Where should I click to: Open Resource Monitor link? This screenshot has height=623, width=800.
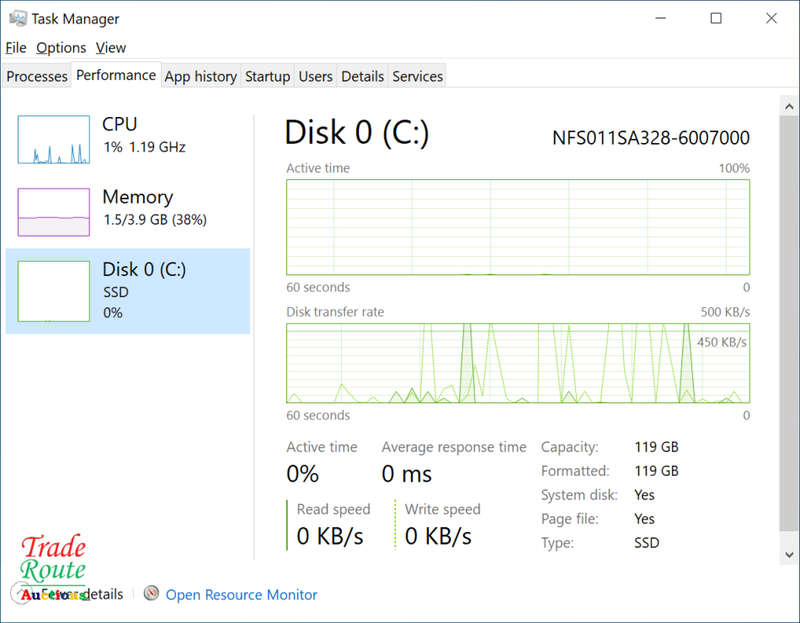[x=241, y=594]
